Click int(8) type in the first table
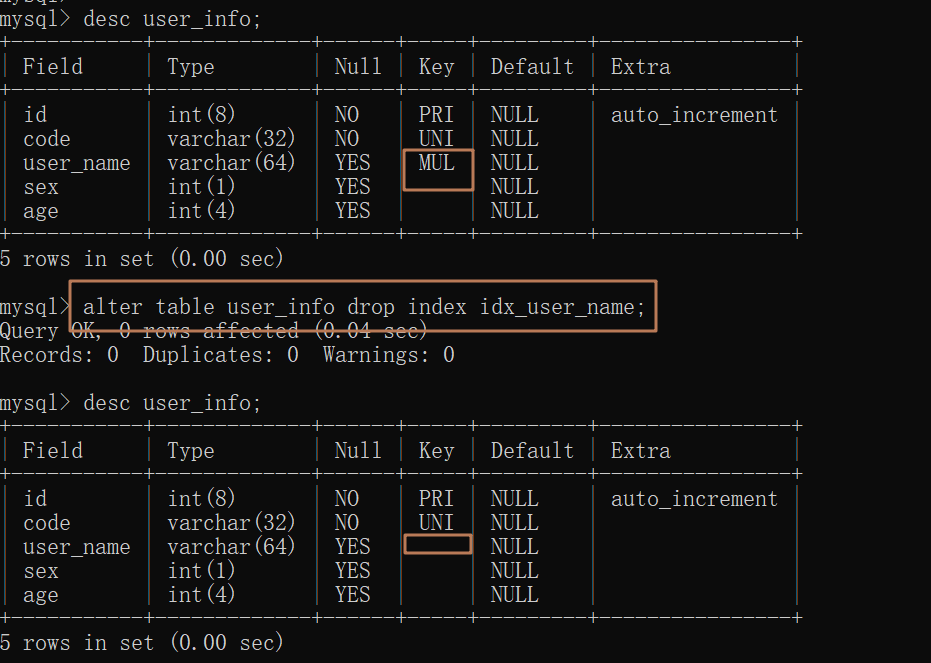The height and width of the screenshot is (663, 931). click(201, 115)
